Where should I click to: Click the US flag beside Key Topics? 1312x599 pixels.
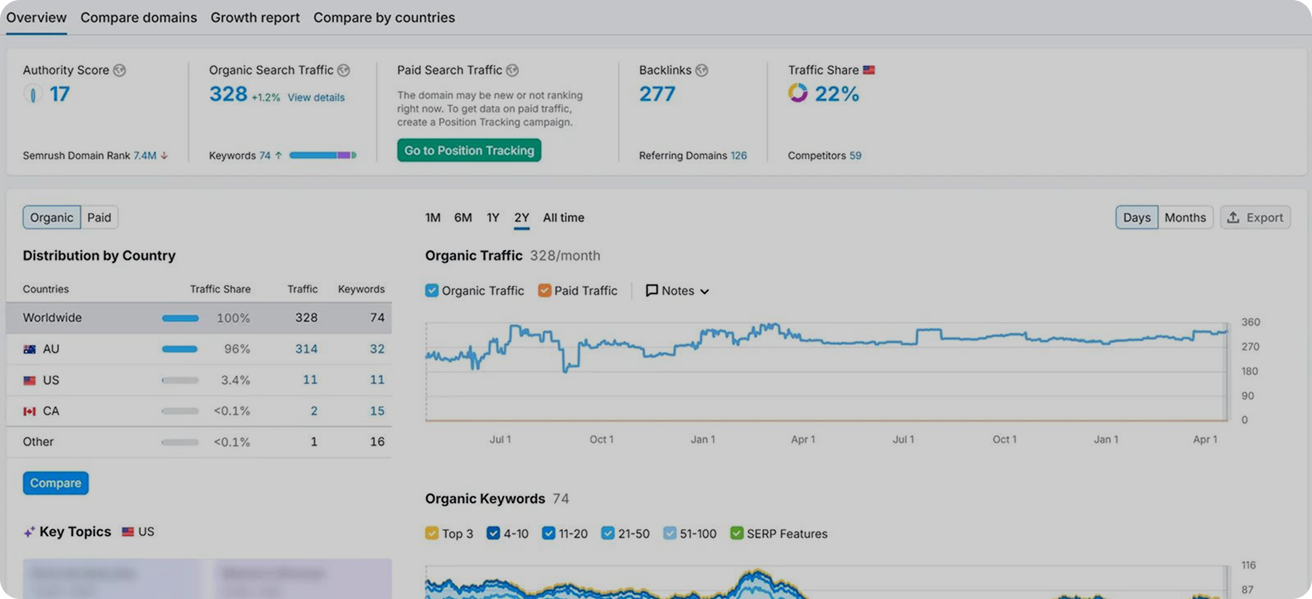[x=129, y=531]
